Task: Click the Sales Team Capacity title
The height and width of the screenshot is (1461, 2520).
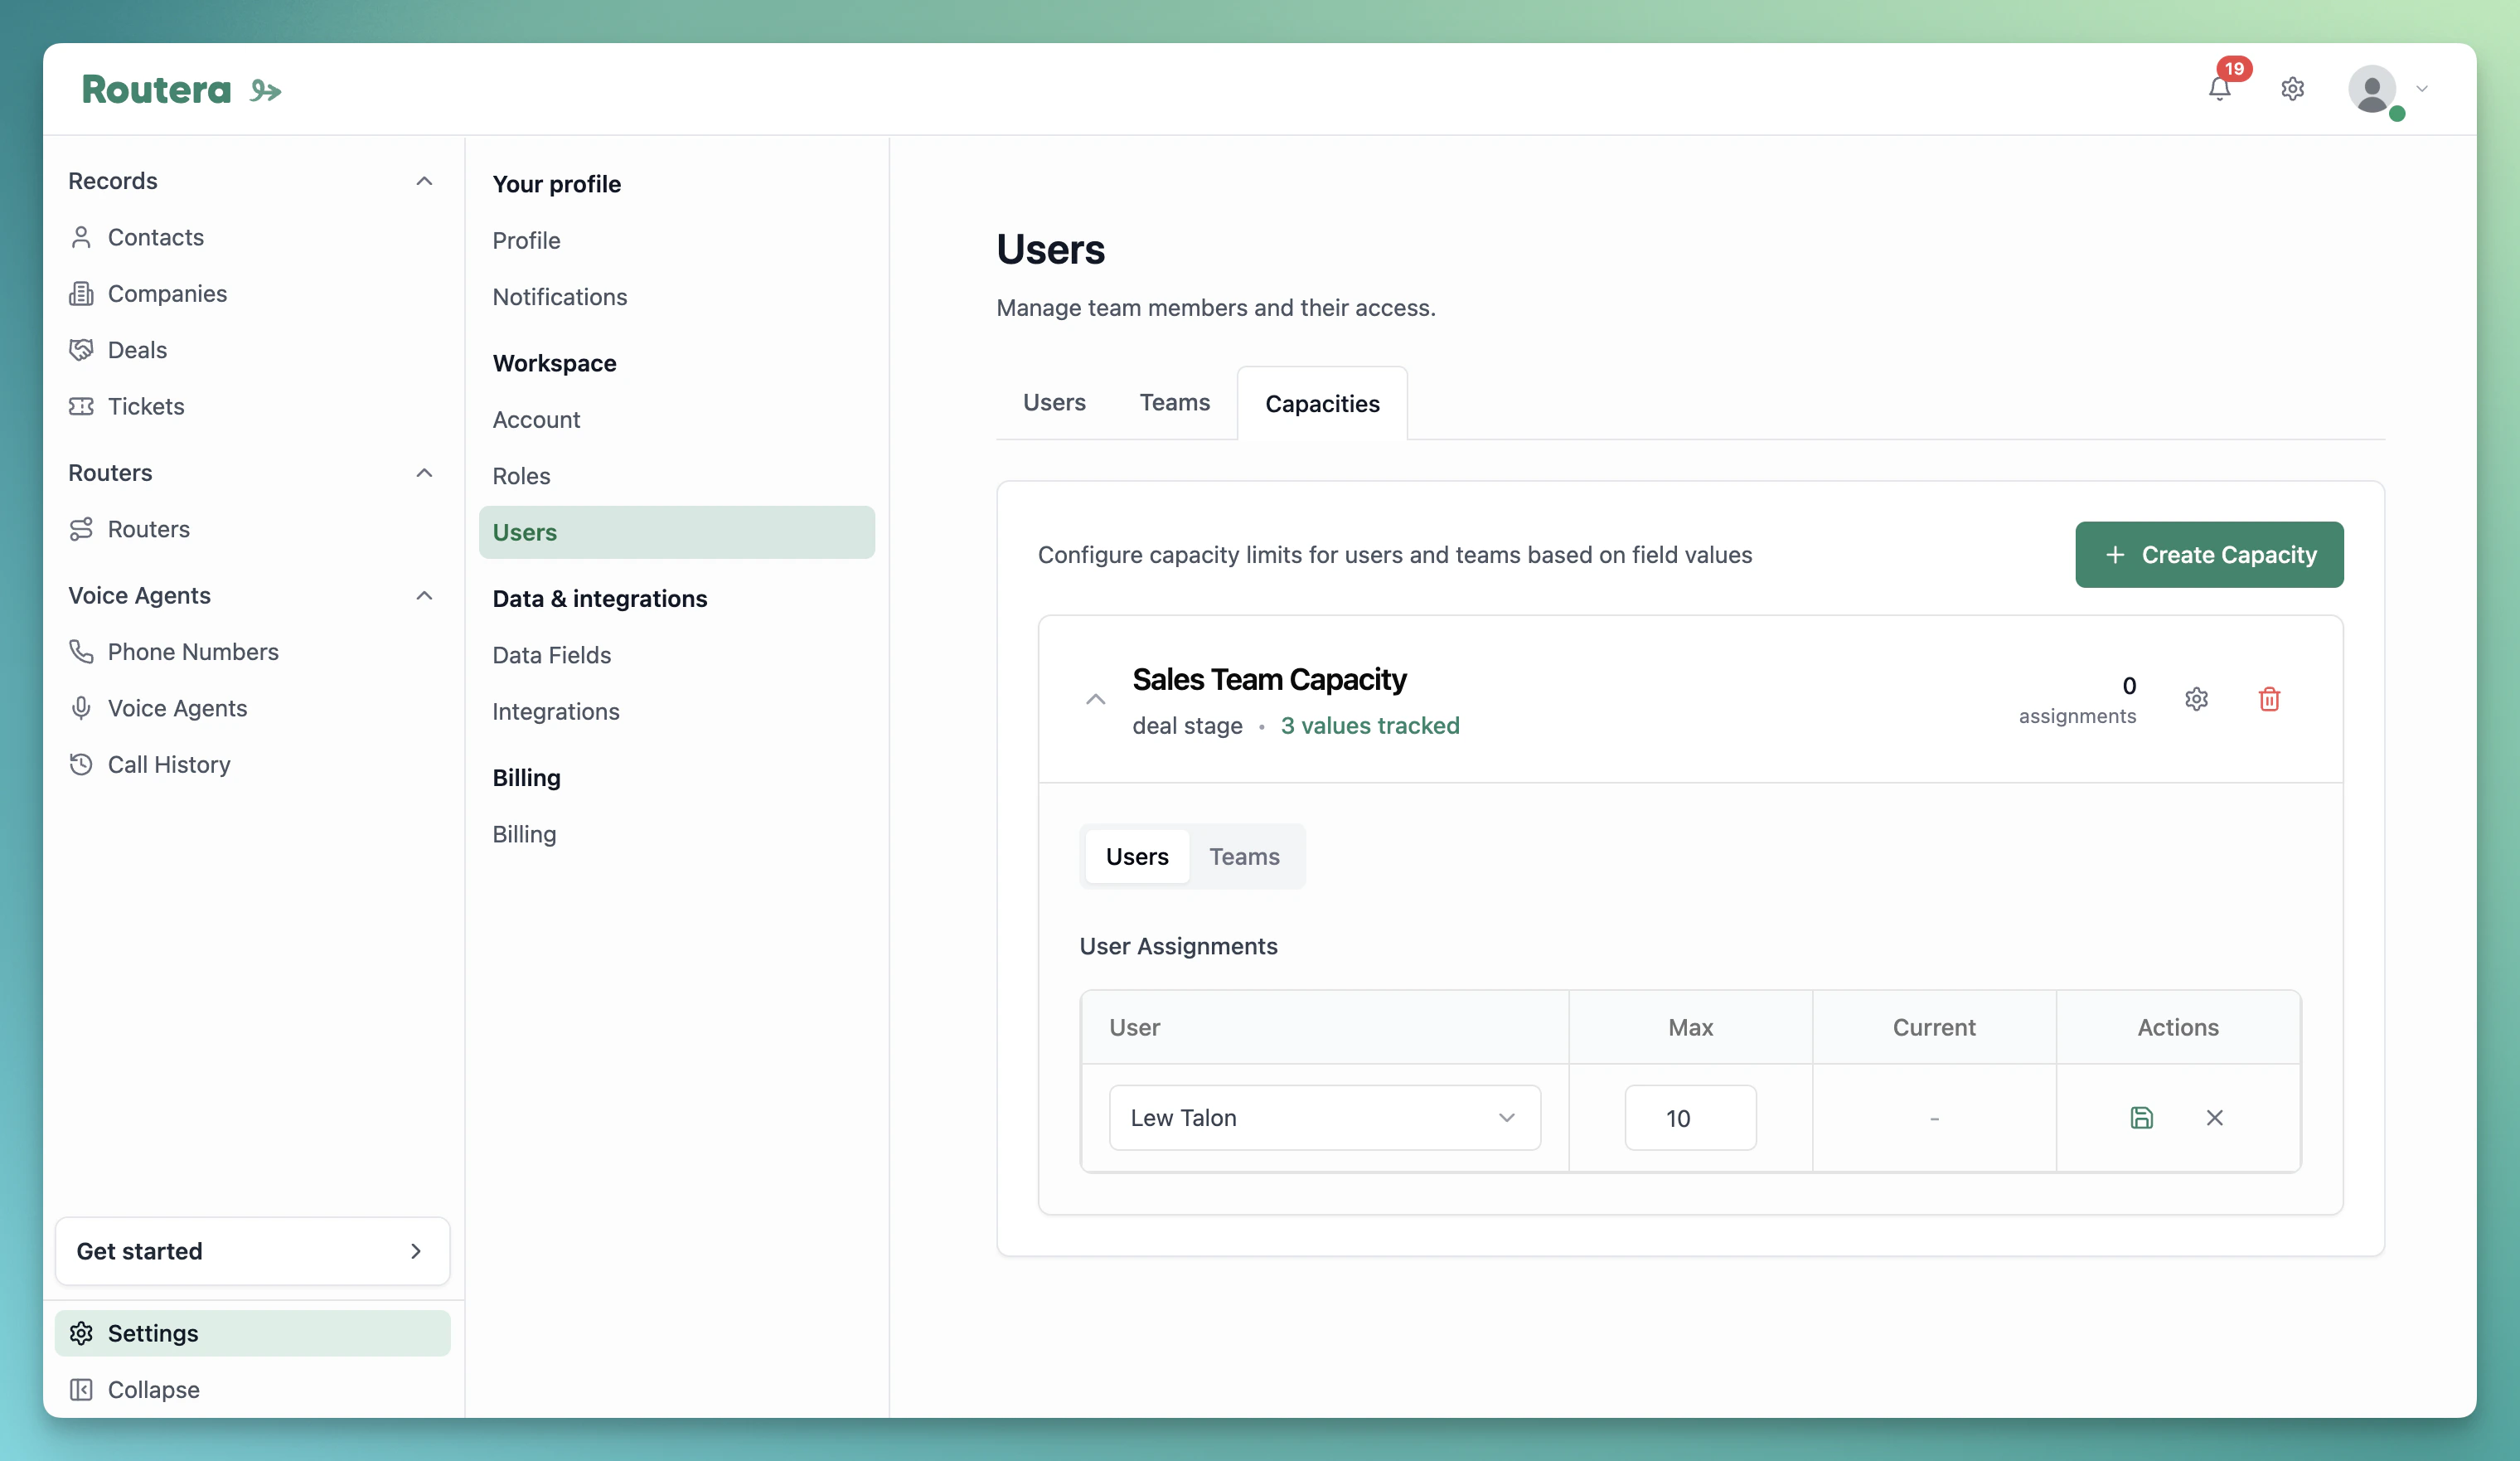Action: pyautogui.click(x=1269, y=679)
